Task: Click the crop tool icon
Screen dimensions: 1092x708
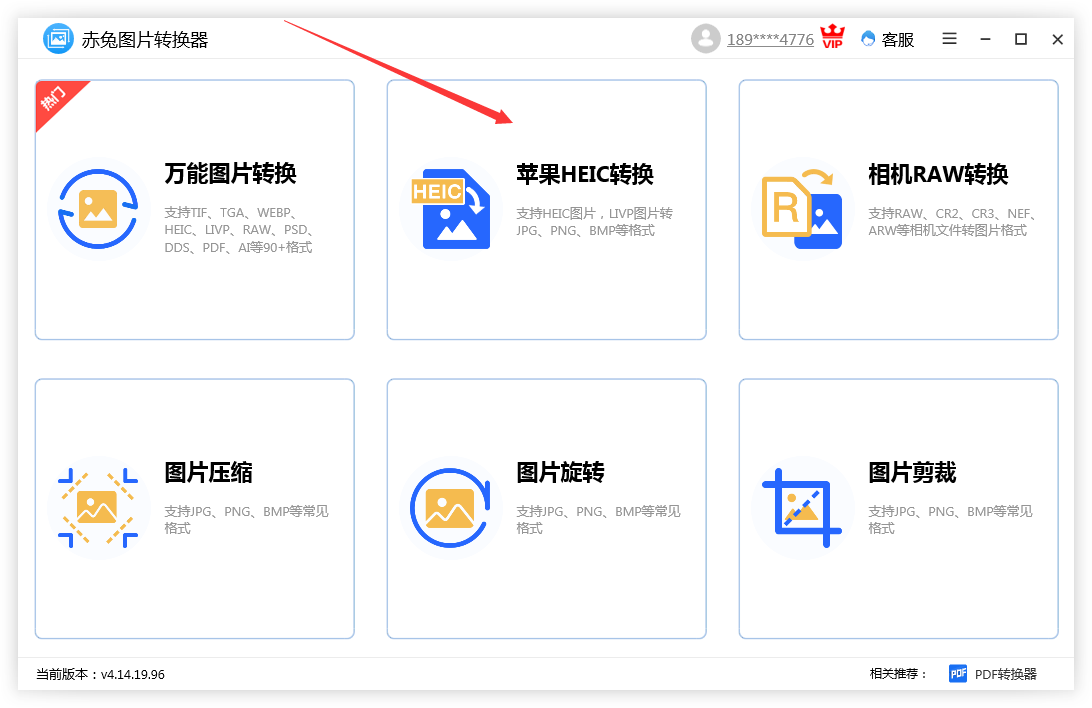Action: point(802,508)
